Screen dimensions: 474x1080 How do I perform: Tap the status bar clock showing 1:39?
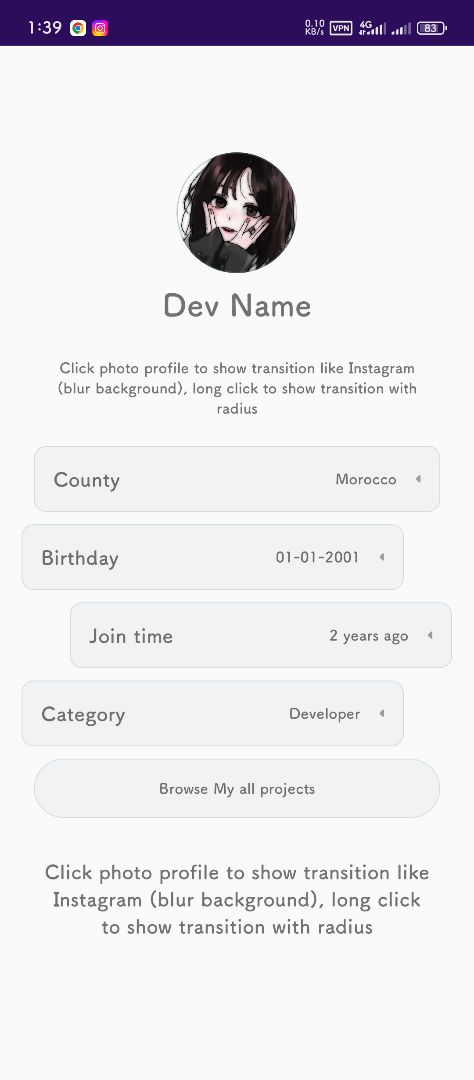pos(45,28)
